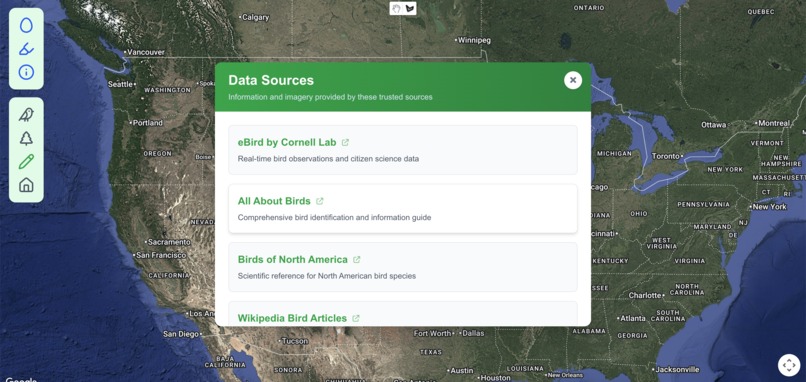Click the QUEBEC province label on the map
Viewport: 806px width, 382px height.
[762, 11]
